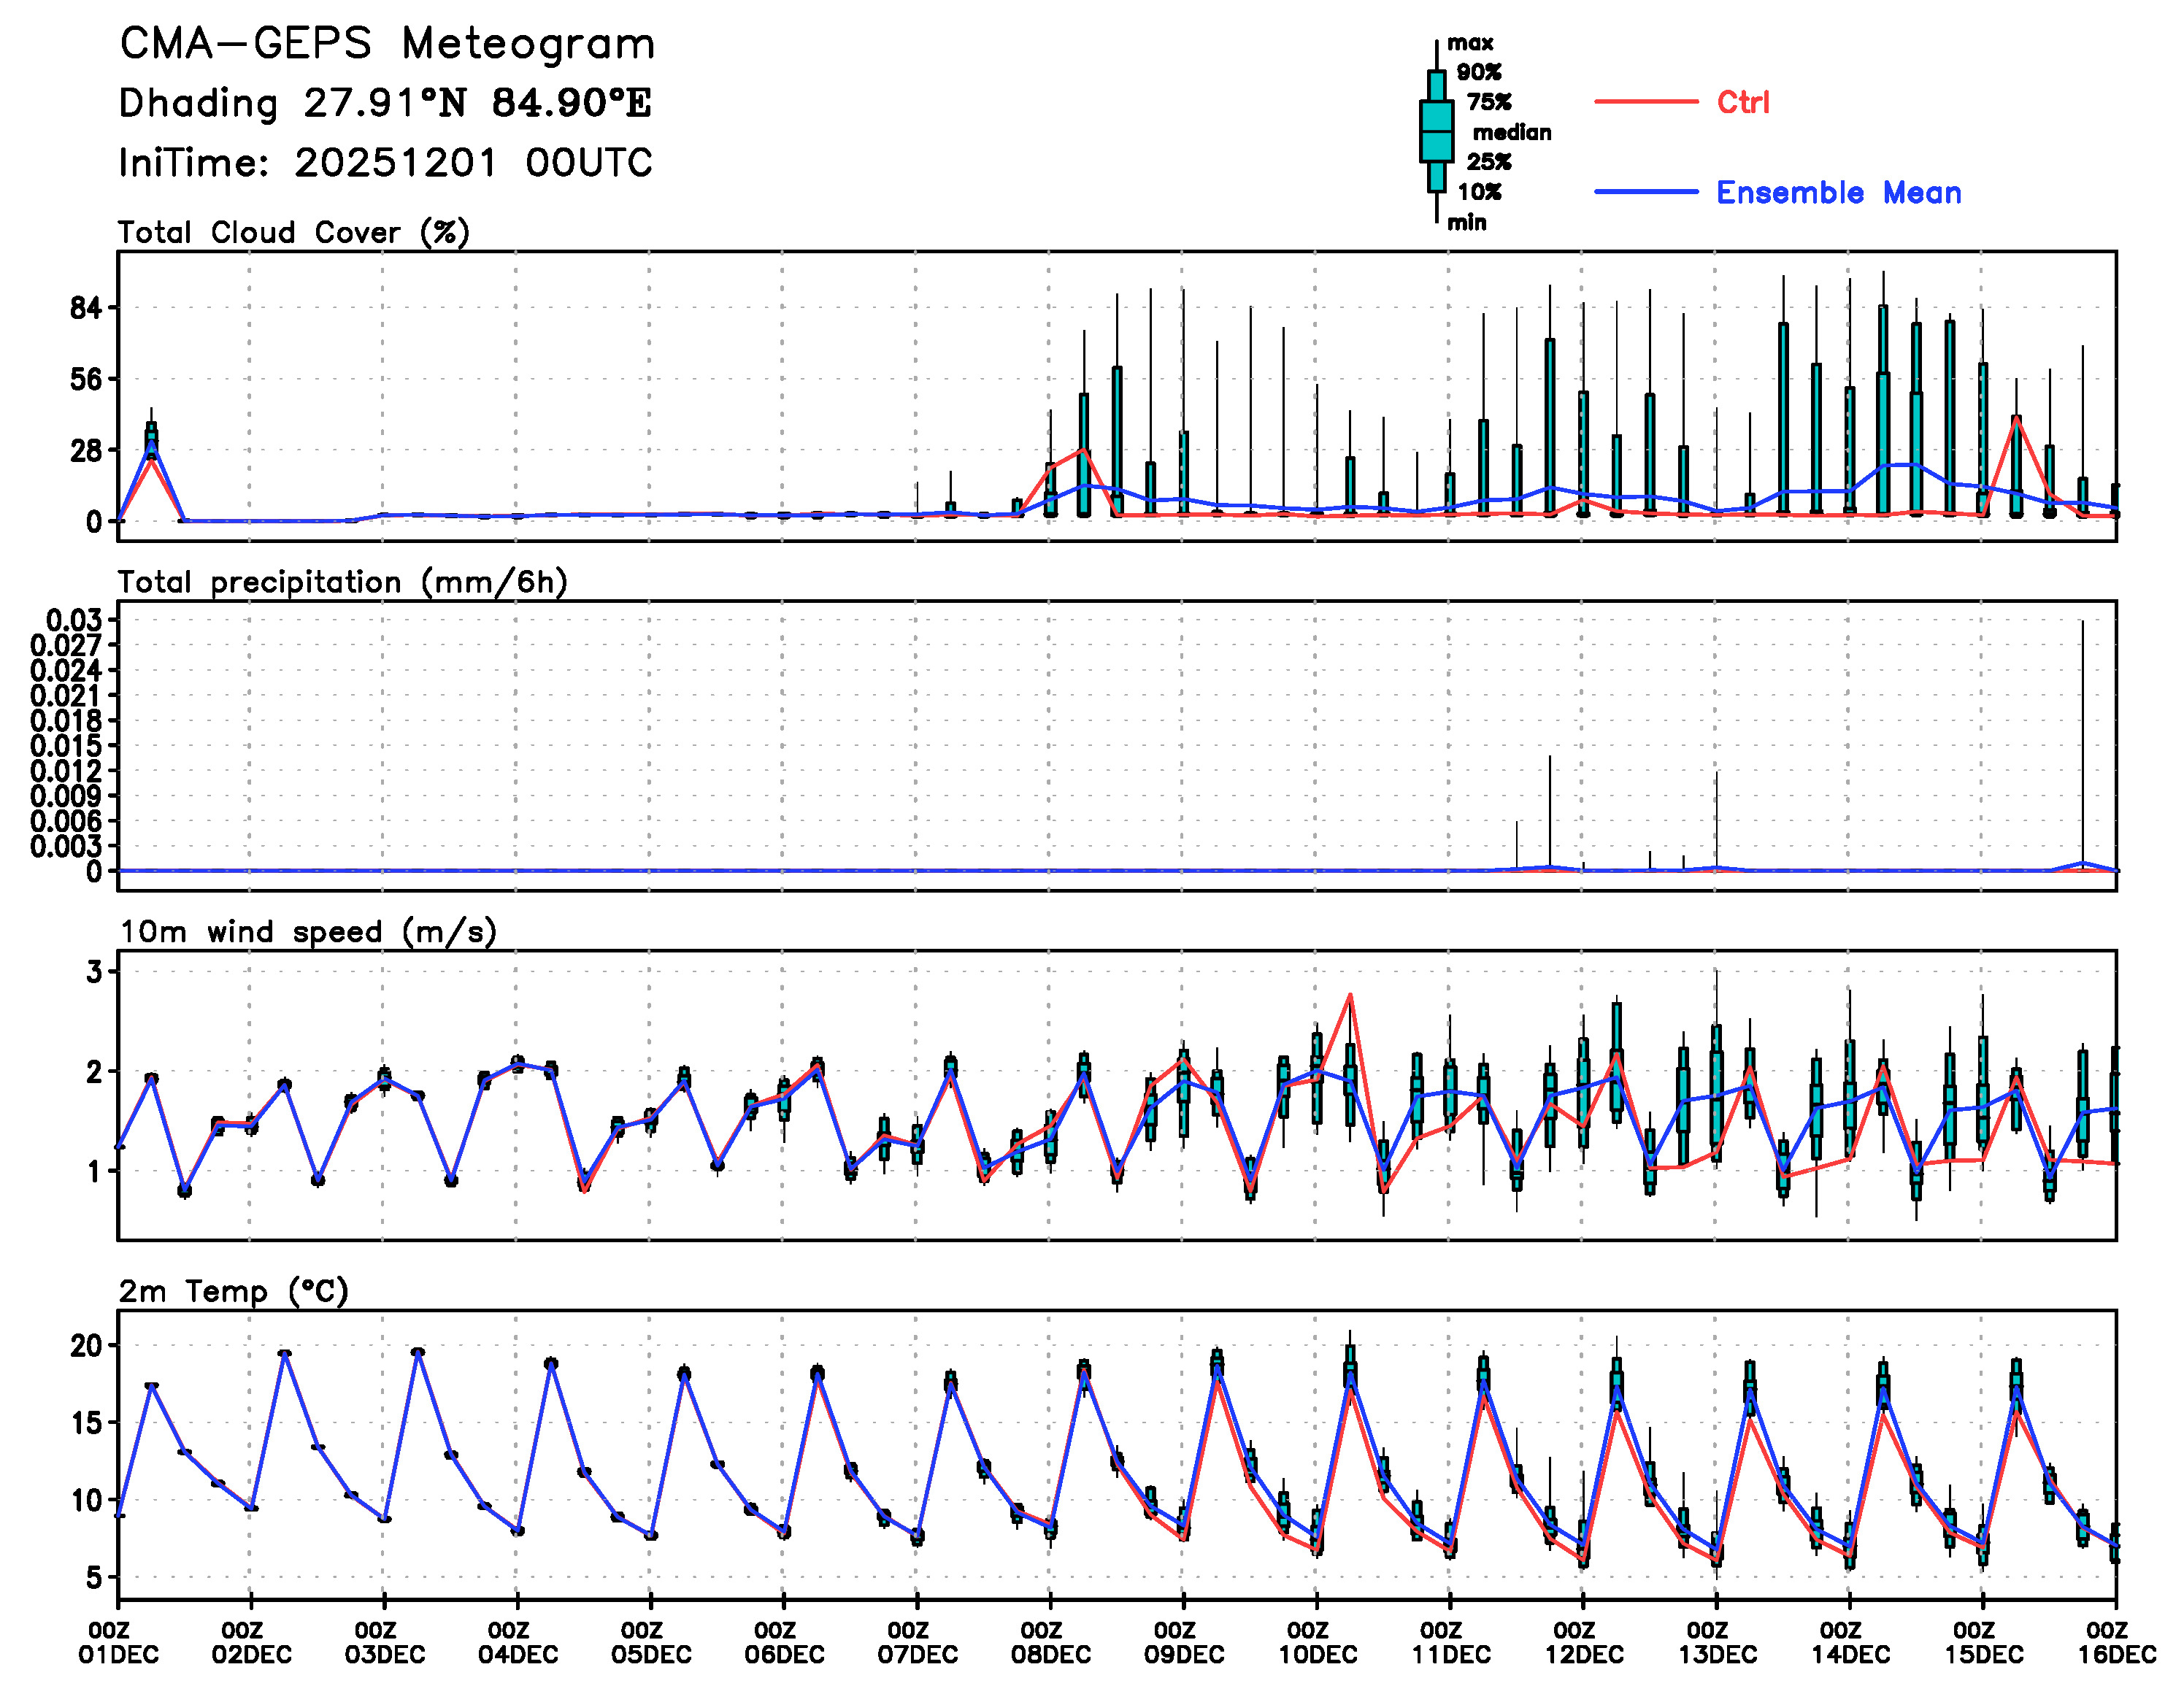Click the 00Z 01DEC axis label

point(118,1643)
